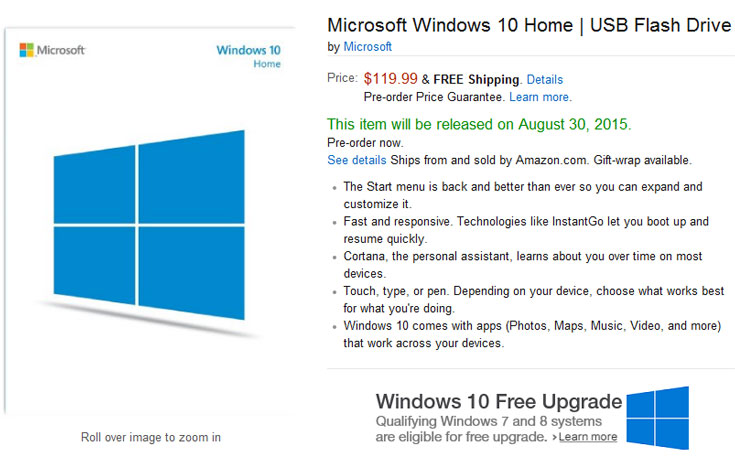Click the "Windows 10 Home" label on the box
The height and width of the screenshot is (462, 735).
(248, 55)
